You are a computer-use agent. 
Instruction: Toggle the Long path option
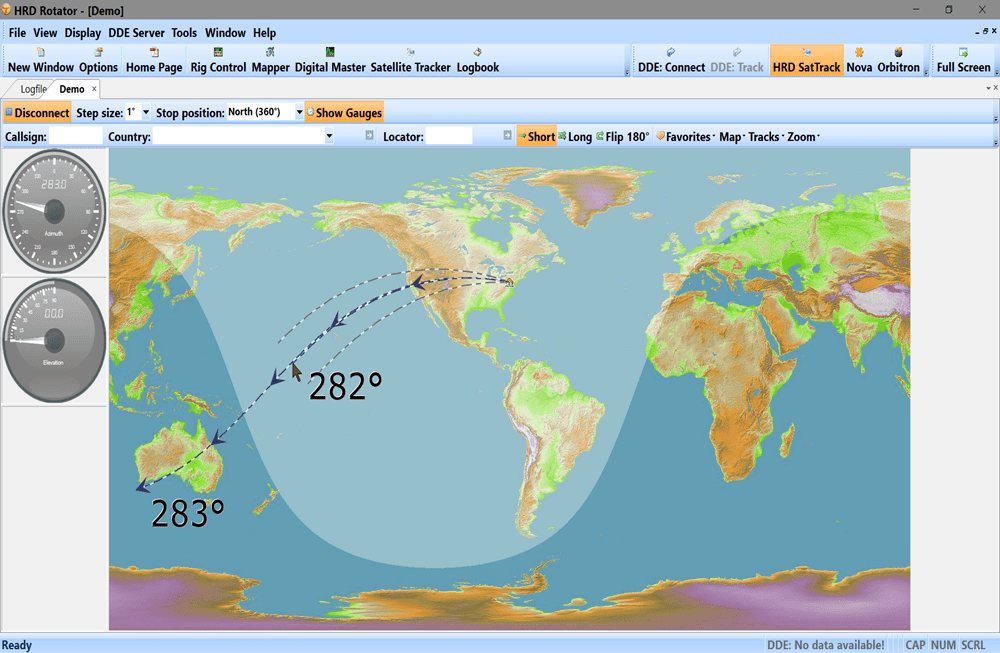click(x=575, y=136)
